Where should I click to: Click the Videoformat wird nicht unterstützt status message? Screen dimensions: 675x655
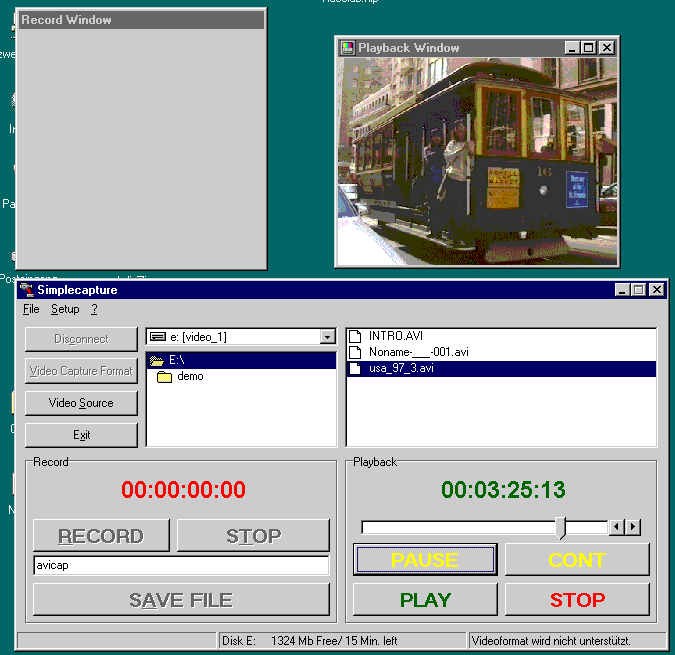coord(551,641)
